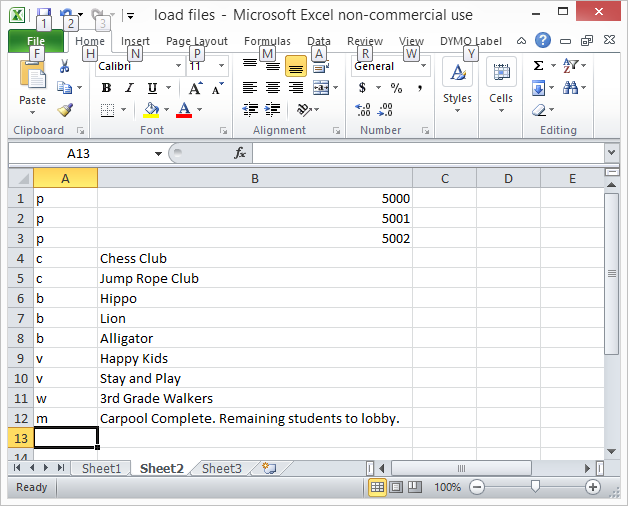Open Excel Help question mark icon
This screenshot has width=628, height=506.
543,41
